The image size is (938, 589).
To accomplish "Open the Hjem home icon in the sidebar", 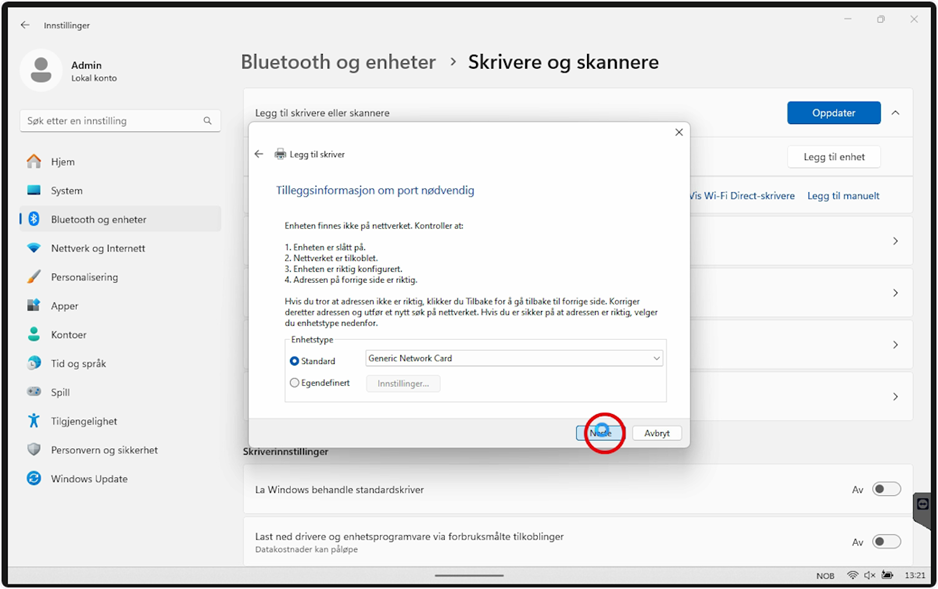I will pyautogui.click(x=34, y=161).
